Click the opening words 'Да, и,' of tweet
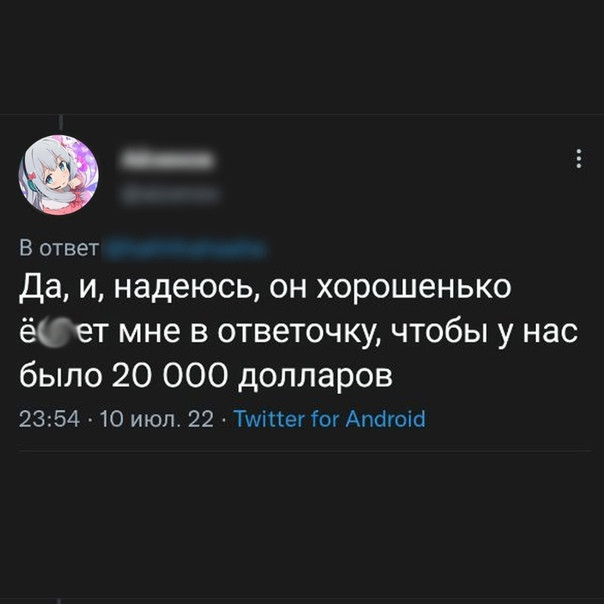The height and width of the screenshot is (604, 604). click(x=61, y=289)
